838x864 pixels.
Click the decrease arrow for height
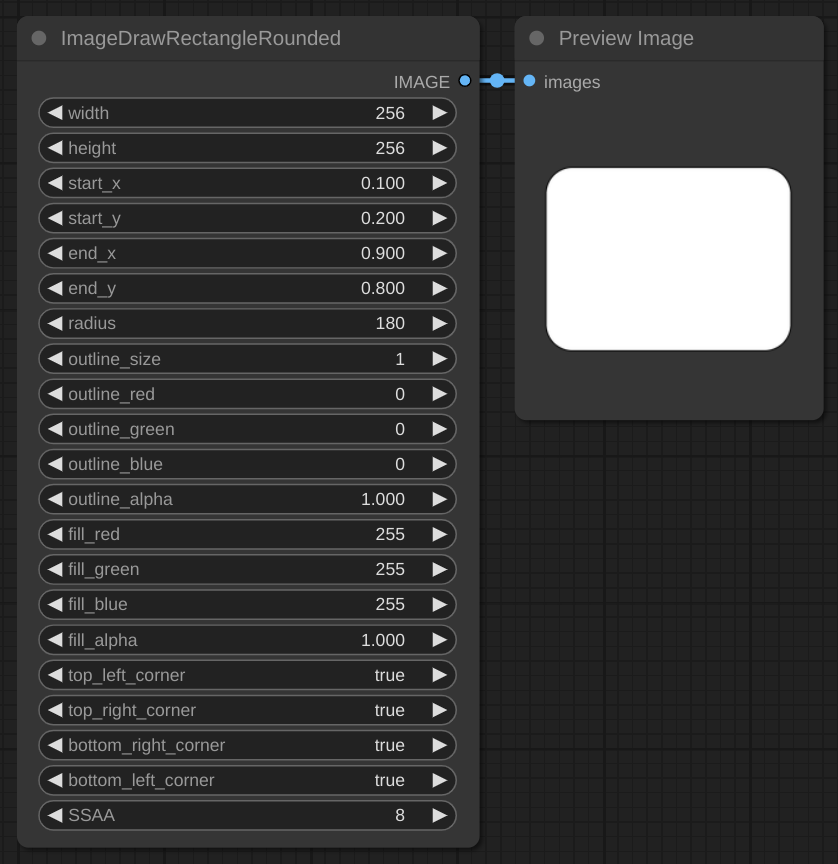[55, 148]
